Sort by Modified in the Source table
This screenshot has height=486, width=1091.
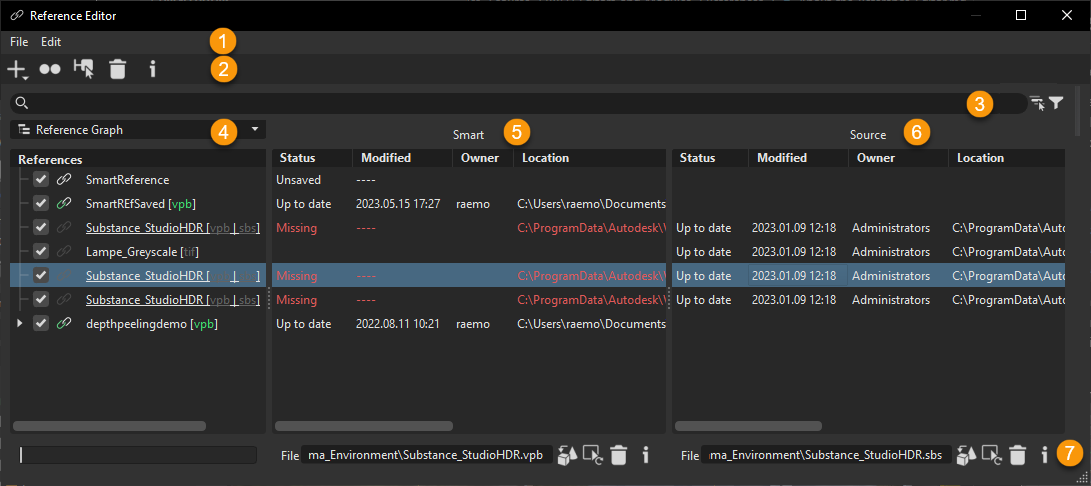798,158
